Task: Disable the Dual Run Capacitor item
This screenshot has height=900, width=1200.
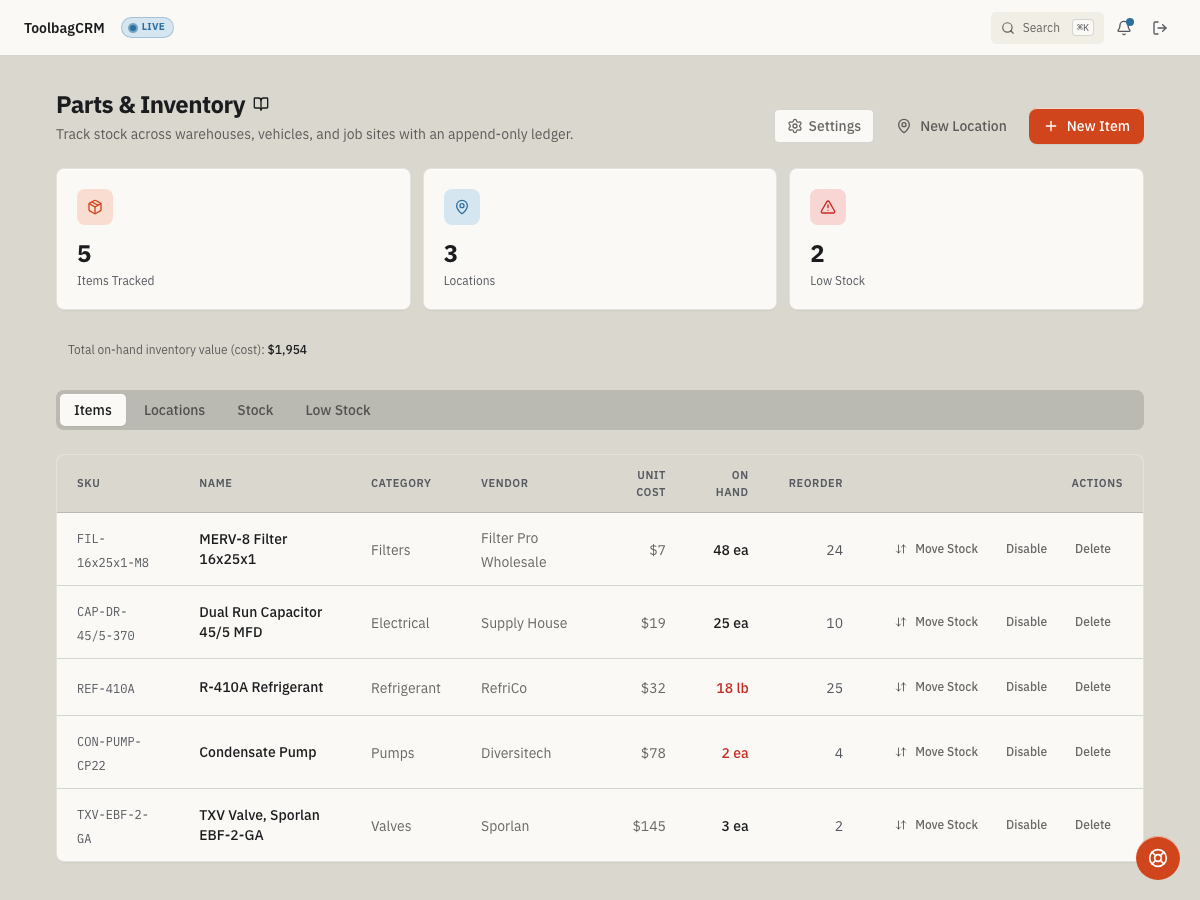Action: click(x=1026, y=622)
